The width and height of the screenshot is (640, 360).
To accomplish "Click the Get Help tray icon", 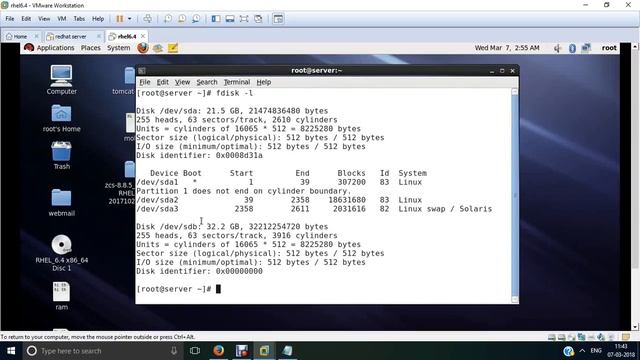I will pyautogui.click(x=569, y=351).
